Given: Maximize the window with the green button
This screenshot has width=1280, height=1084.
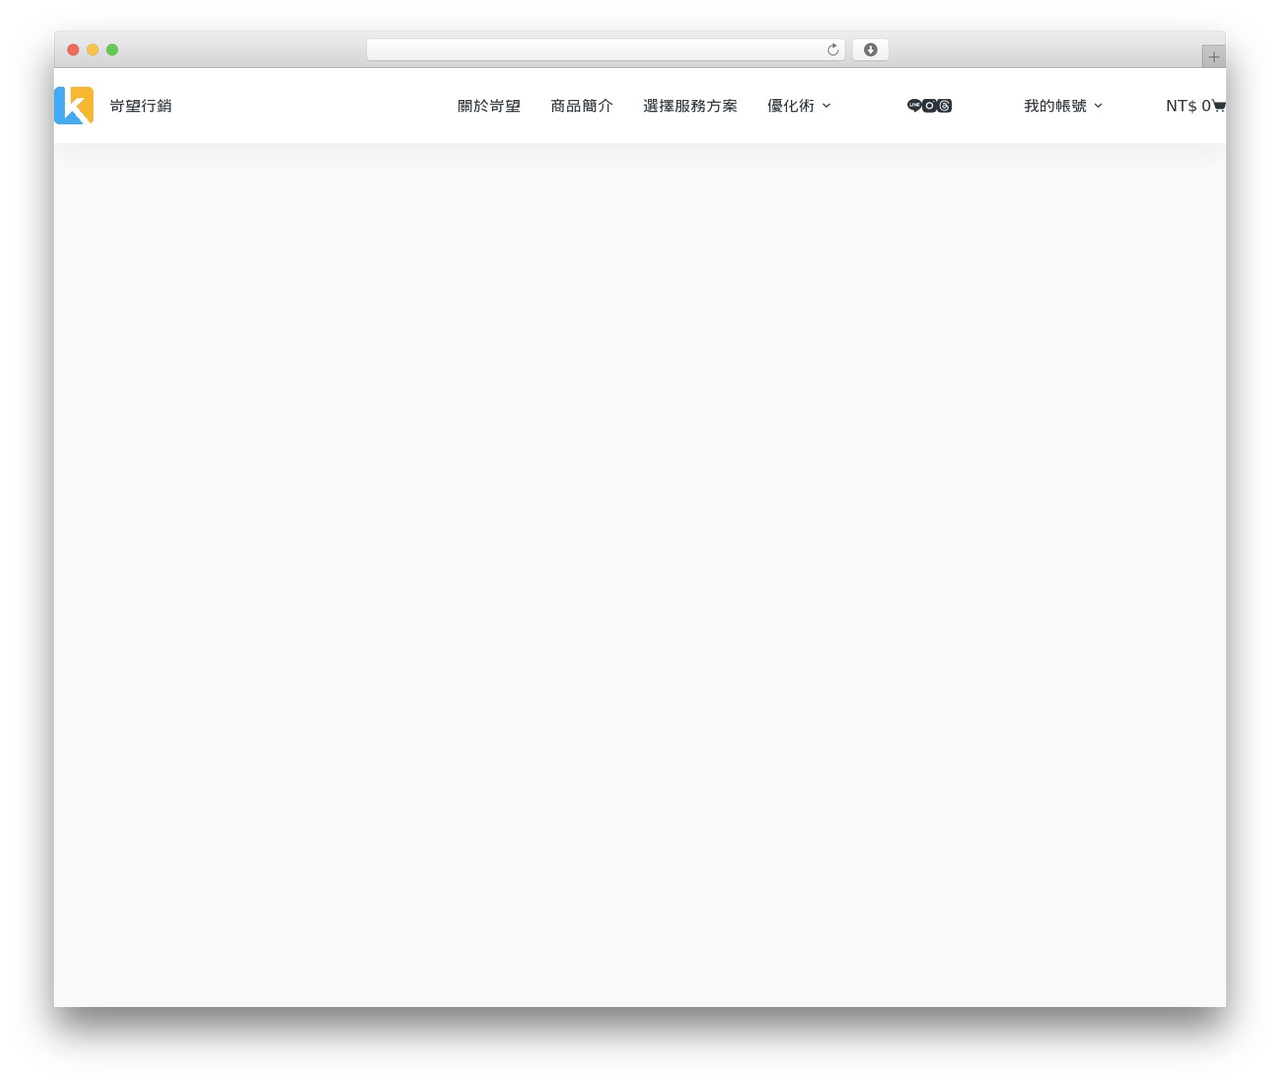Looking at the screenshot, I should (x=112, y=50).
